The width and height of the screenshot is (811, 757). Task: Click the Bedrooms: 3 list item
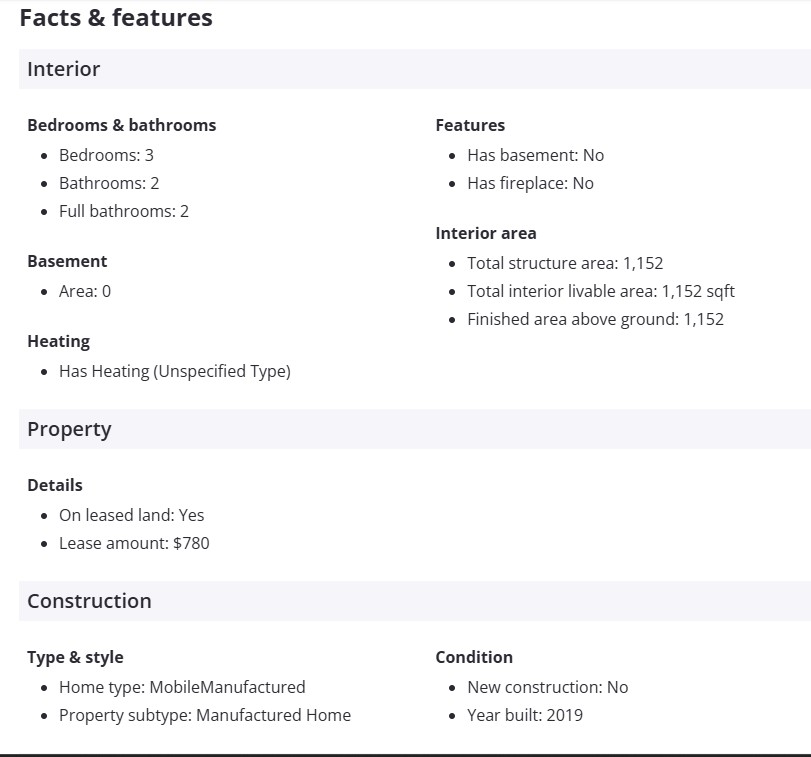(106, 155)
